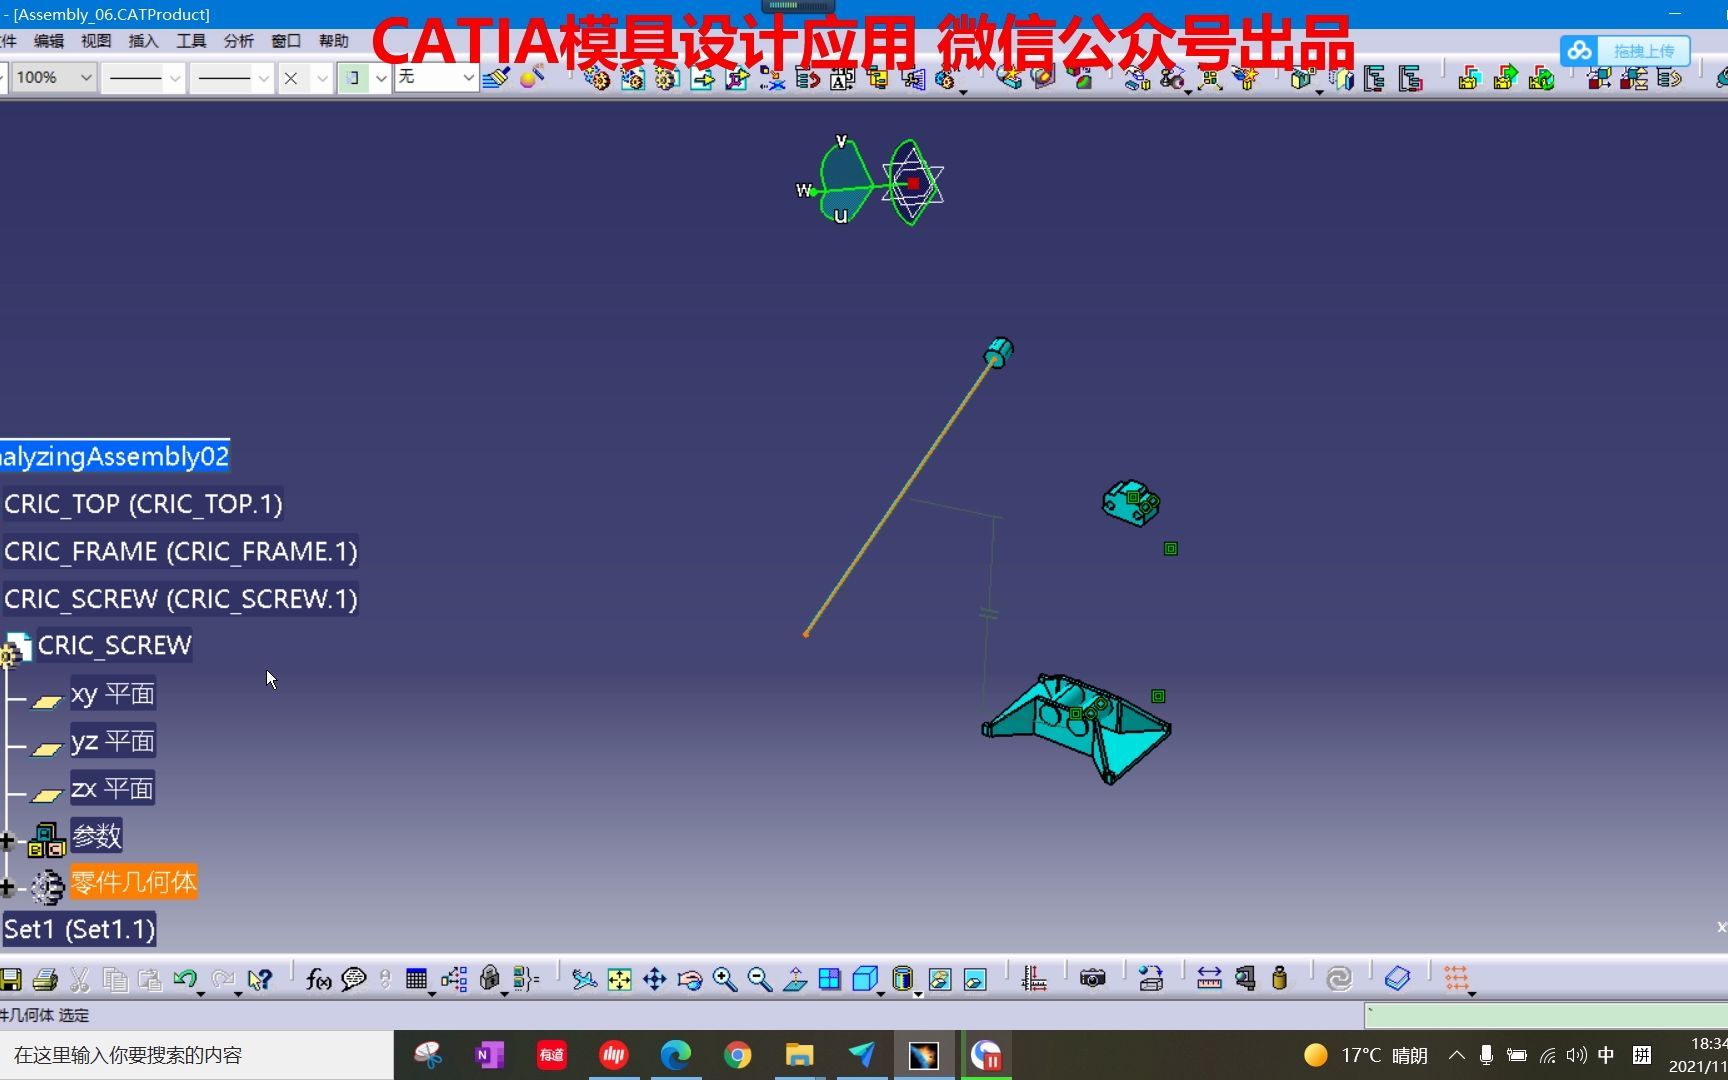
Task: Toggle the Fly Mode airplane icon
Action: coord(585,979)
